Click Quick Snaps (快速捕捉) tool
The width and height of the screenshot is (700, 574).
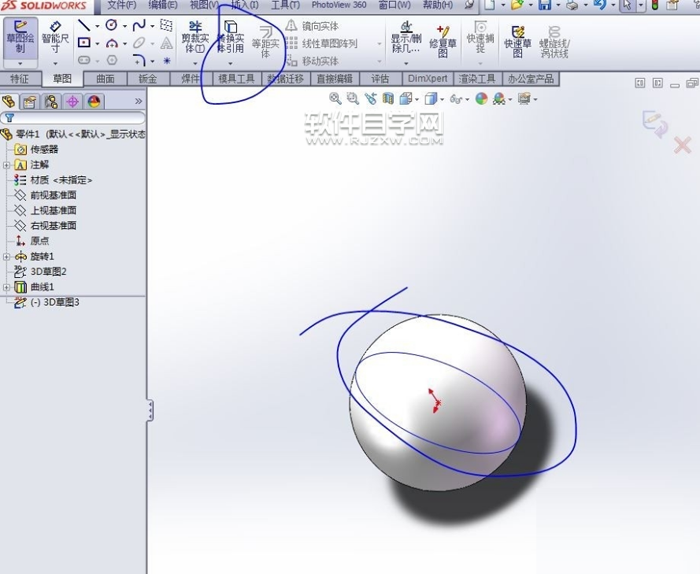click(480, 37)
